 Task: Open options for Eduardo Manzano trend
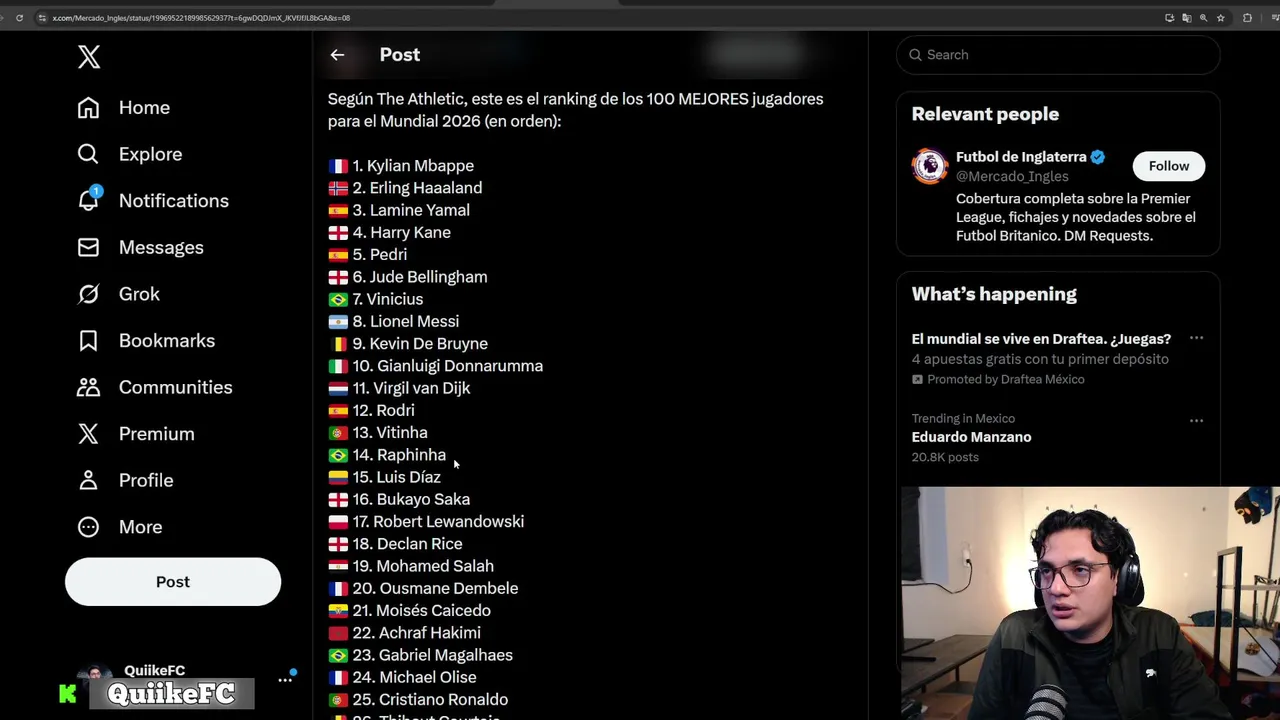pyautogui.click(x=1196, y=421)
